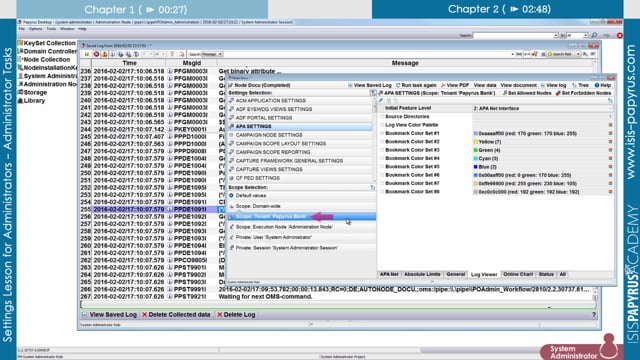The height and width of the screenshot is (360, 640).
Task: Click the View PDF icon
Action: [x=443, y=85]
